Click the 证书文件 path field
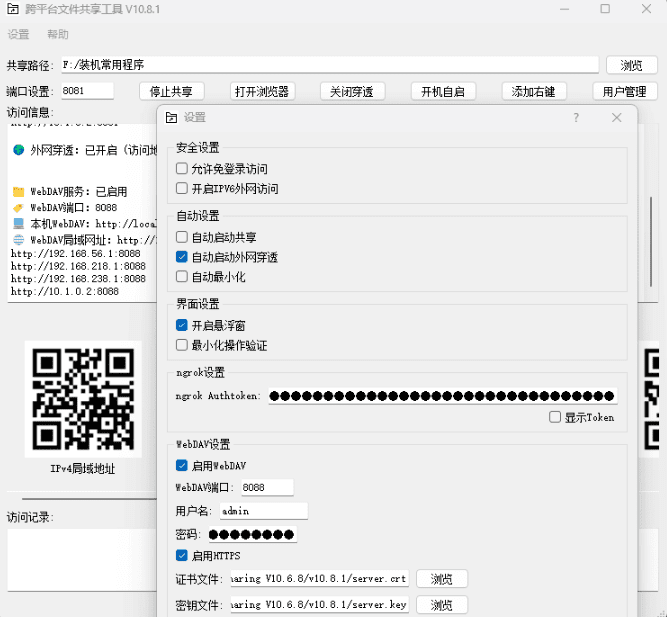This screenshot has height=617, width=667. click(x=319, y=579)
